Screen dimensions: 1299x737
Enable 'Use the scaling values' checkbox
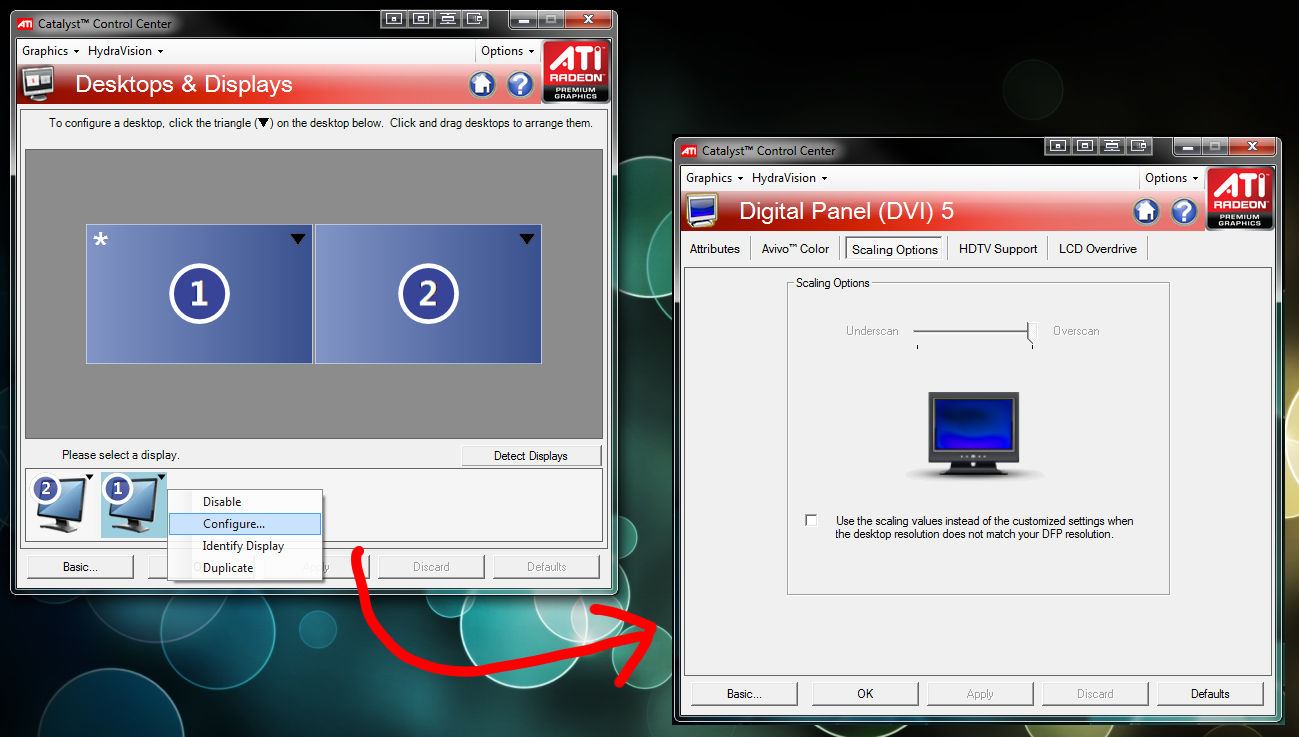coord(811,520)
